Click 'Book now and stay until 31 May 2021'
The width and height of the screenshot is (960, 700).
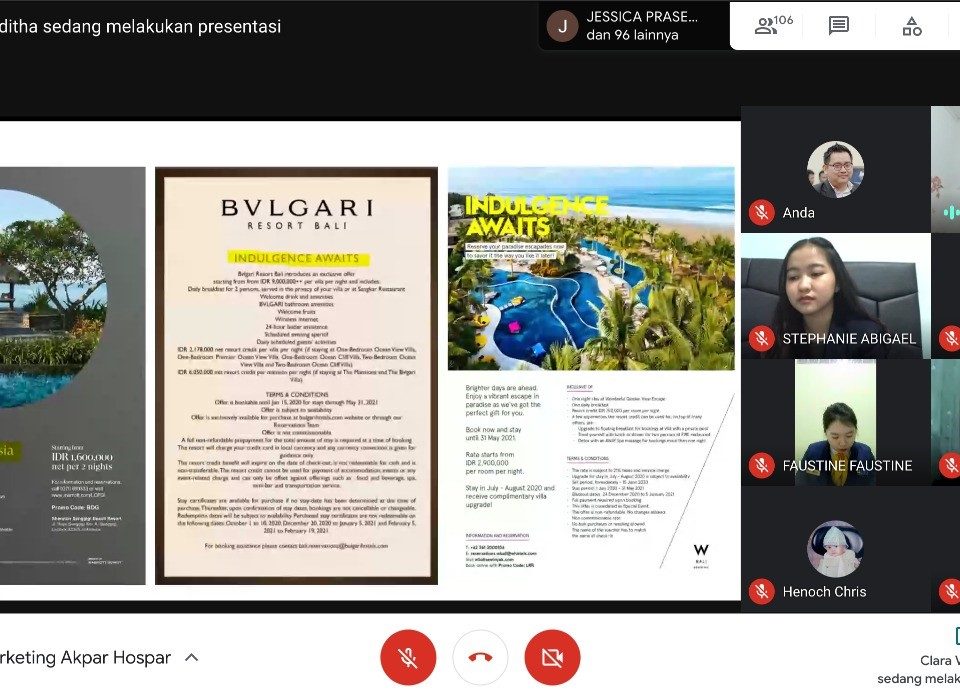click(x=493, y=434)
